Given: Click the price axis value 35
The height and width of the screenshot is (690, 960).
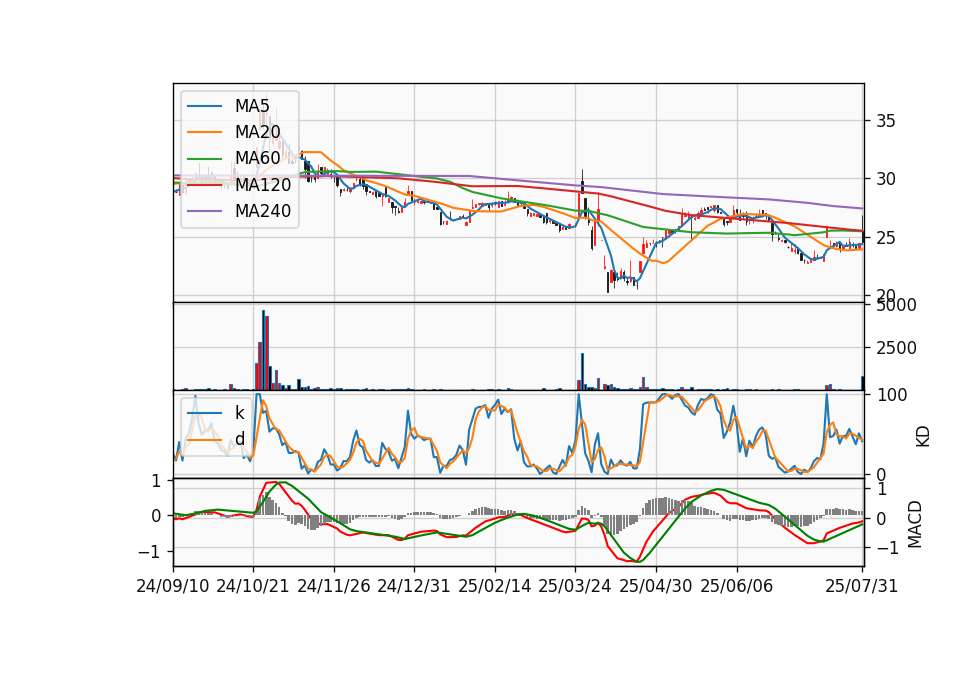Looking at the screenshot, I should pyautogui.click(x=886, y=121).
